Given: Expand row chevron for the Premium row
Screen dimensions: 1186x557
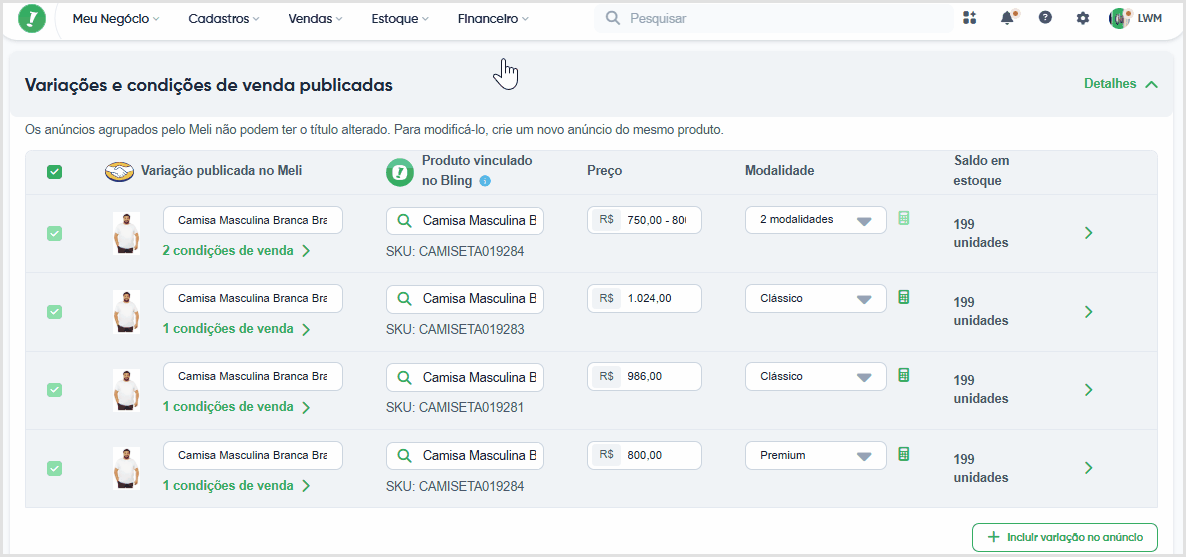Looking at the screenshot, I should (1088, 468).
